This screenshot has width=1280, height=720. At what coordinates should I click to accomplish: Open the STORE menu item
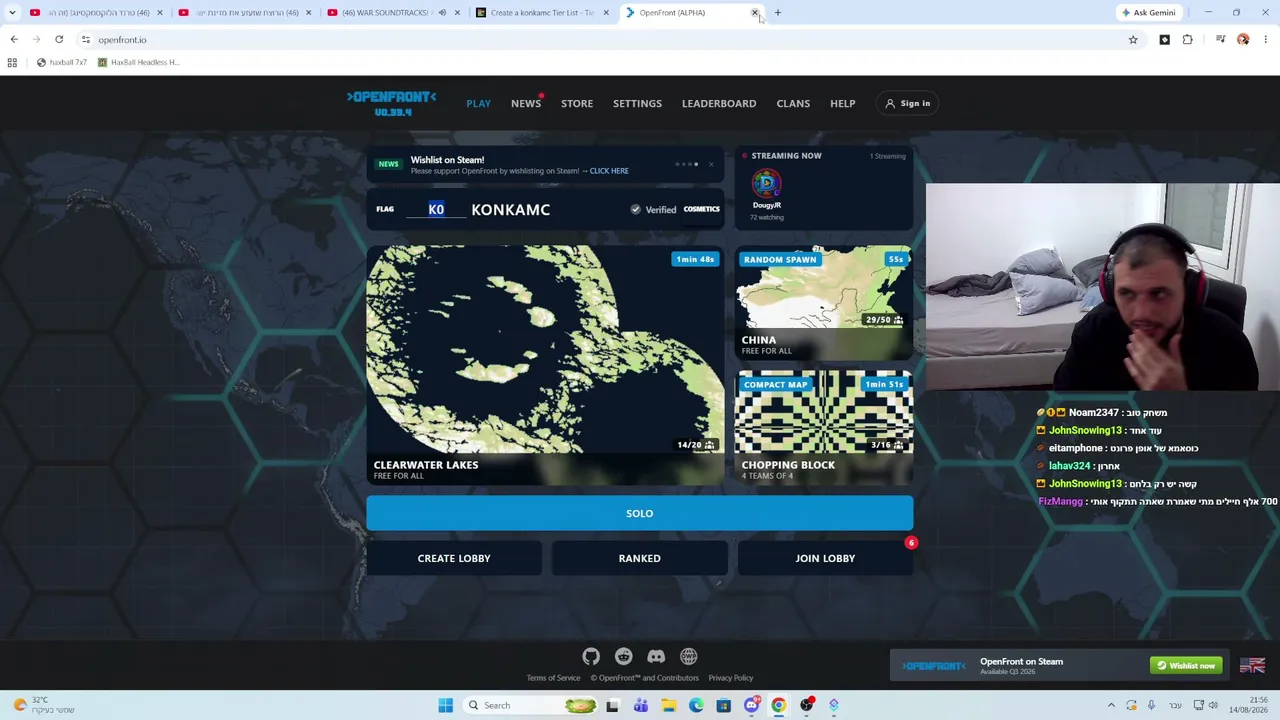pyautogui.click(x=577, y=103)
